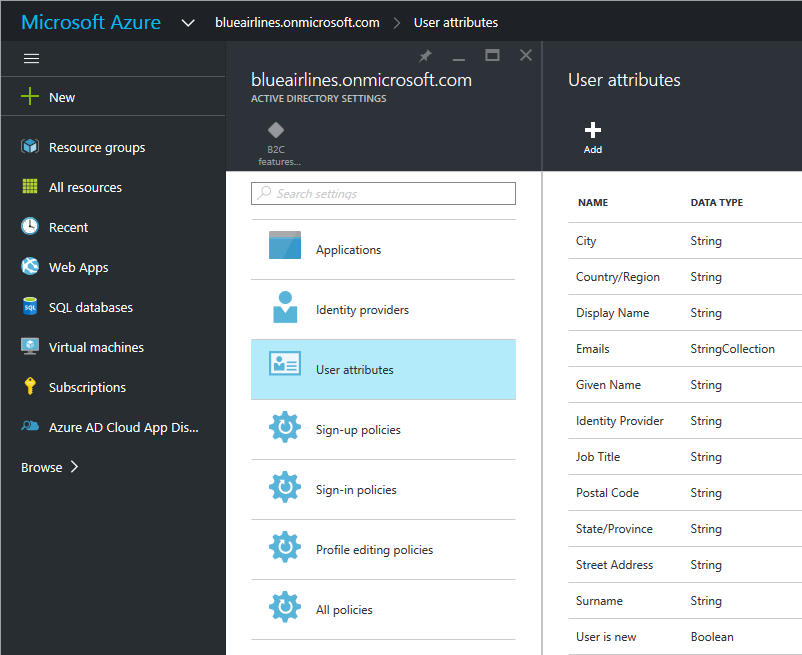Open Identity providers settings
This screenshot has height=655, width=802.
tap(383, 309)
